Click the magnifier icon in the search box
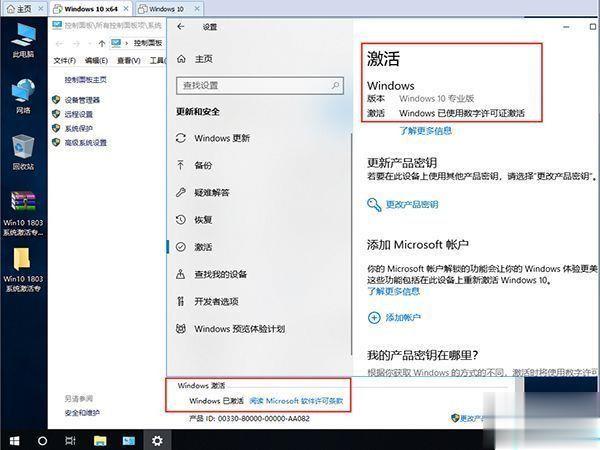Viewport: 600px width, 450px height. (336, 85)
